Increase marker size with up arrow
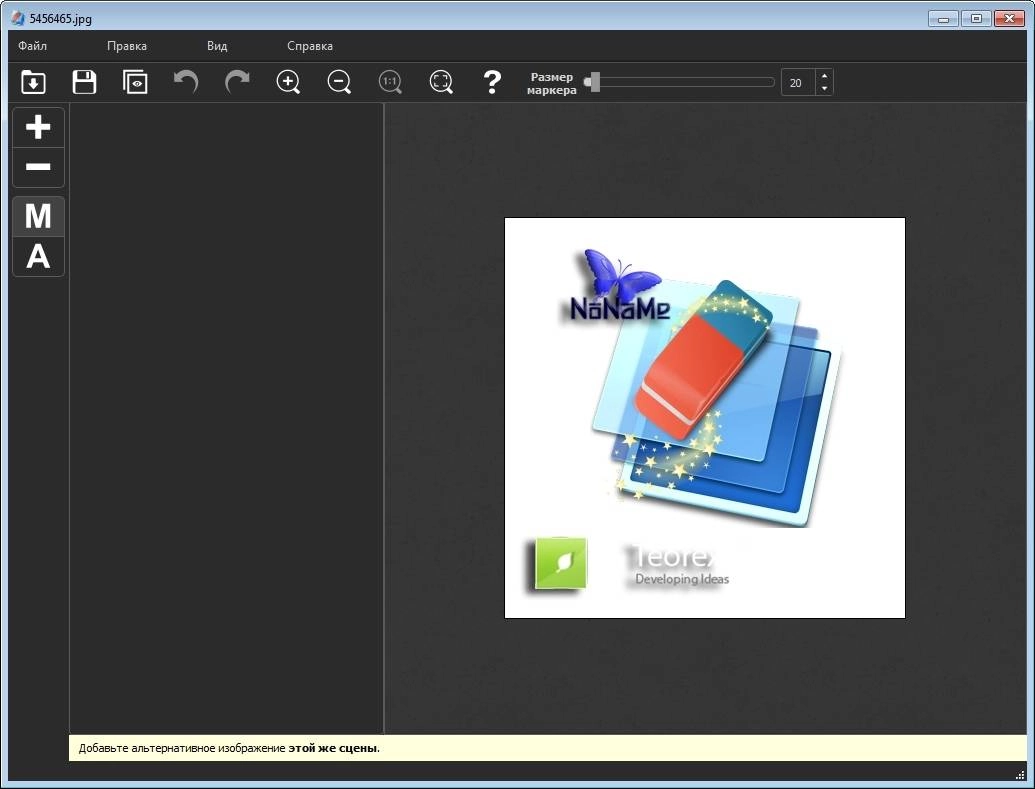The image size is (1035, 789). pos(824,76)
